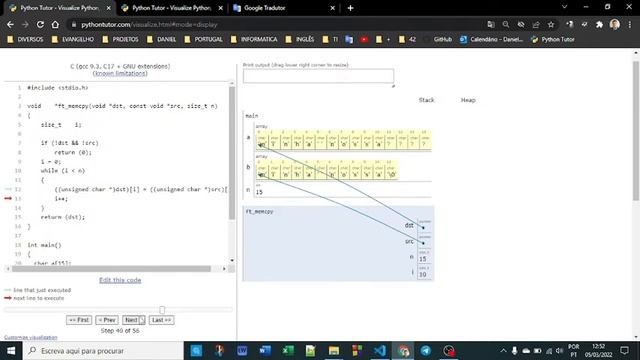The width and height of the screenshot is (640, 360).
Task: Click the code pane horizontal scrollbar
Action: click(111, 269)
